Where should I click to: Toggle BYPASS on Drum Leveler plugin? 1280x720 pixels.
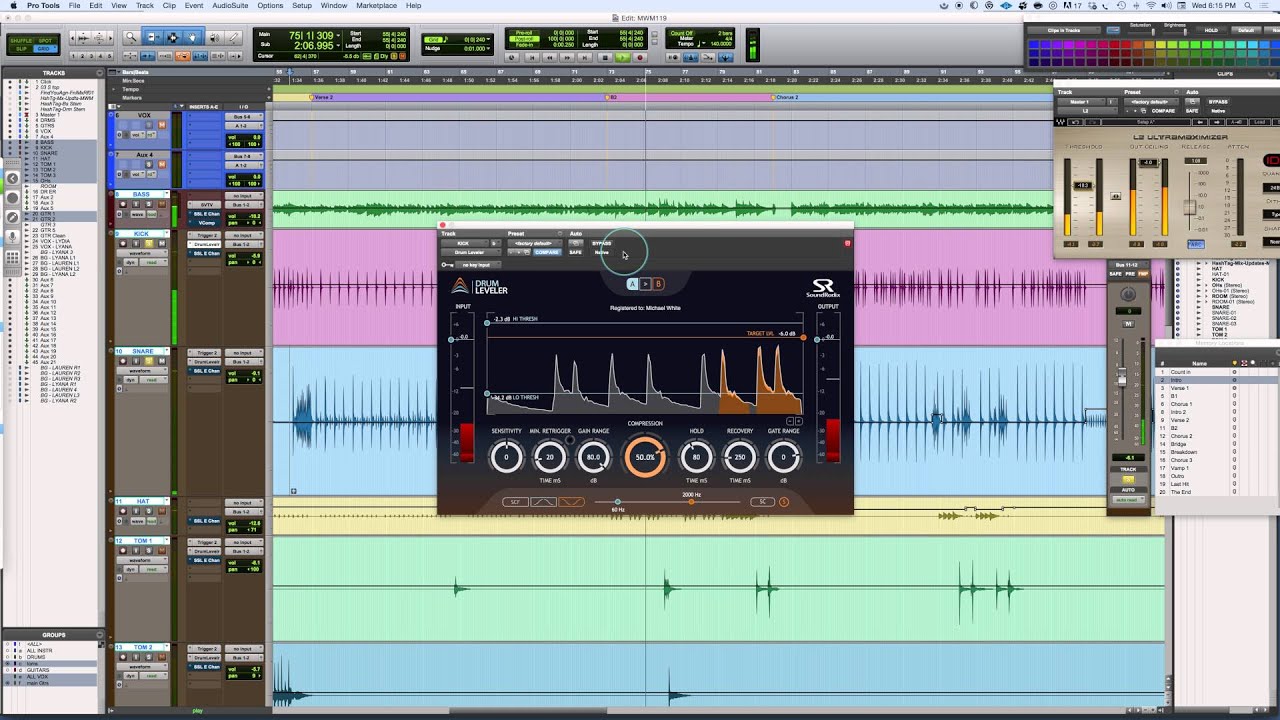(x=601, y=243)
